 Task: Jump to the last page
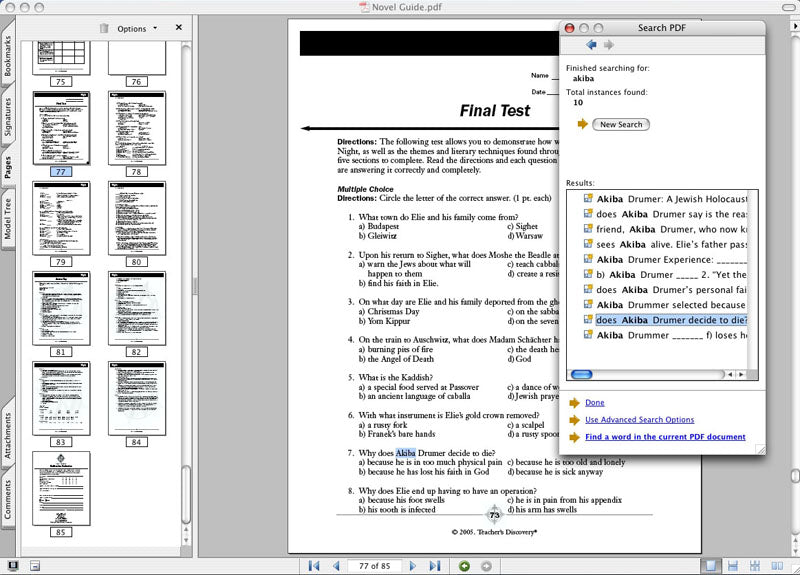point(434,566)
